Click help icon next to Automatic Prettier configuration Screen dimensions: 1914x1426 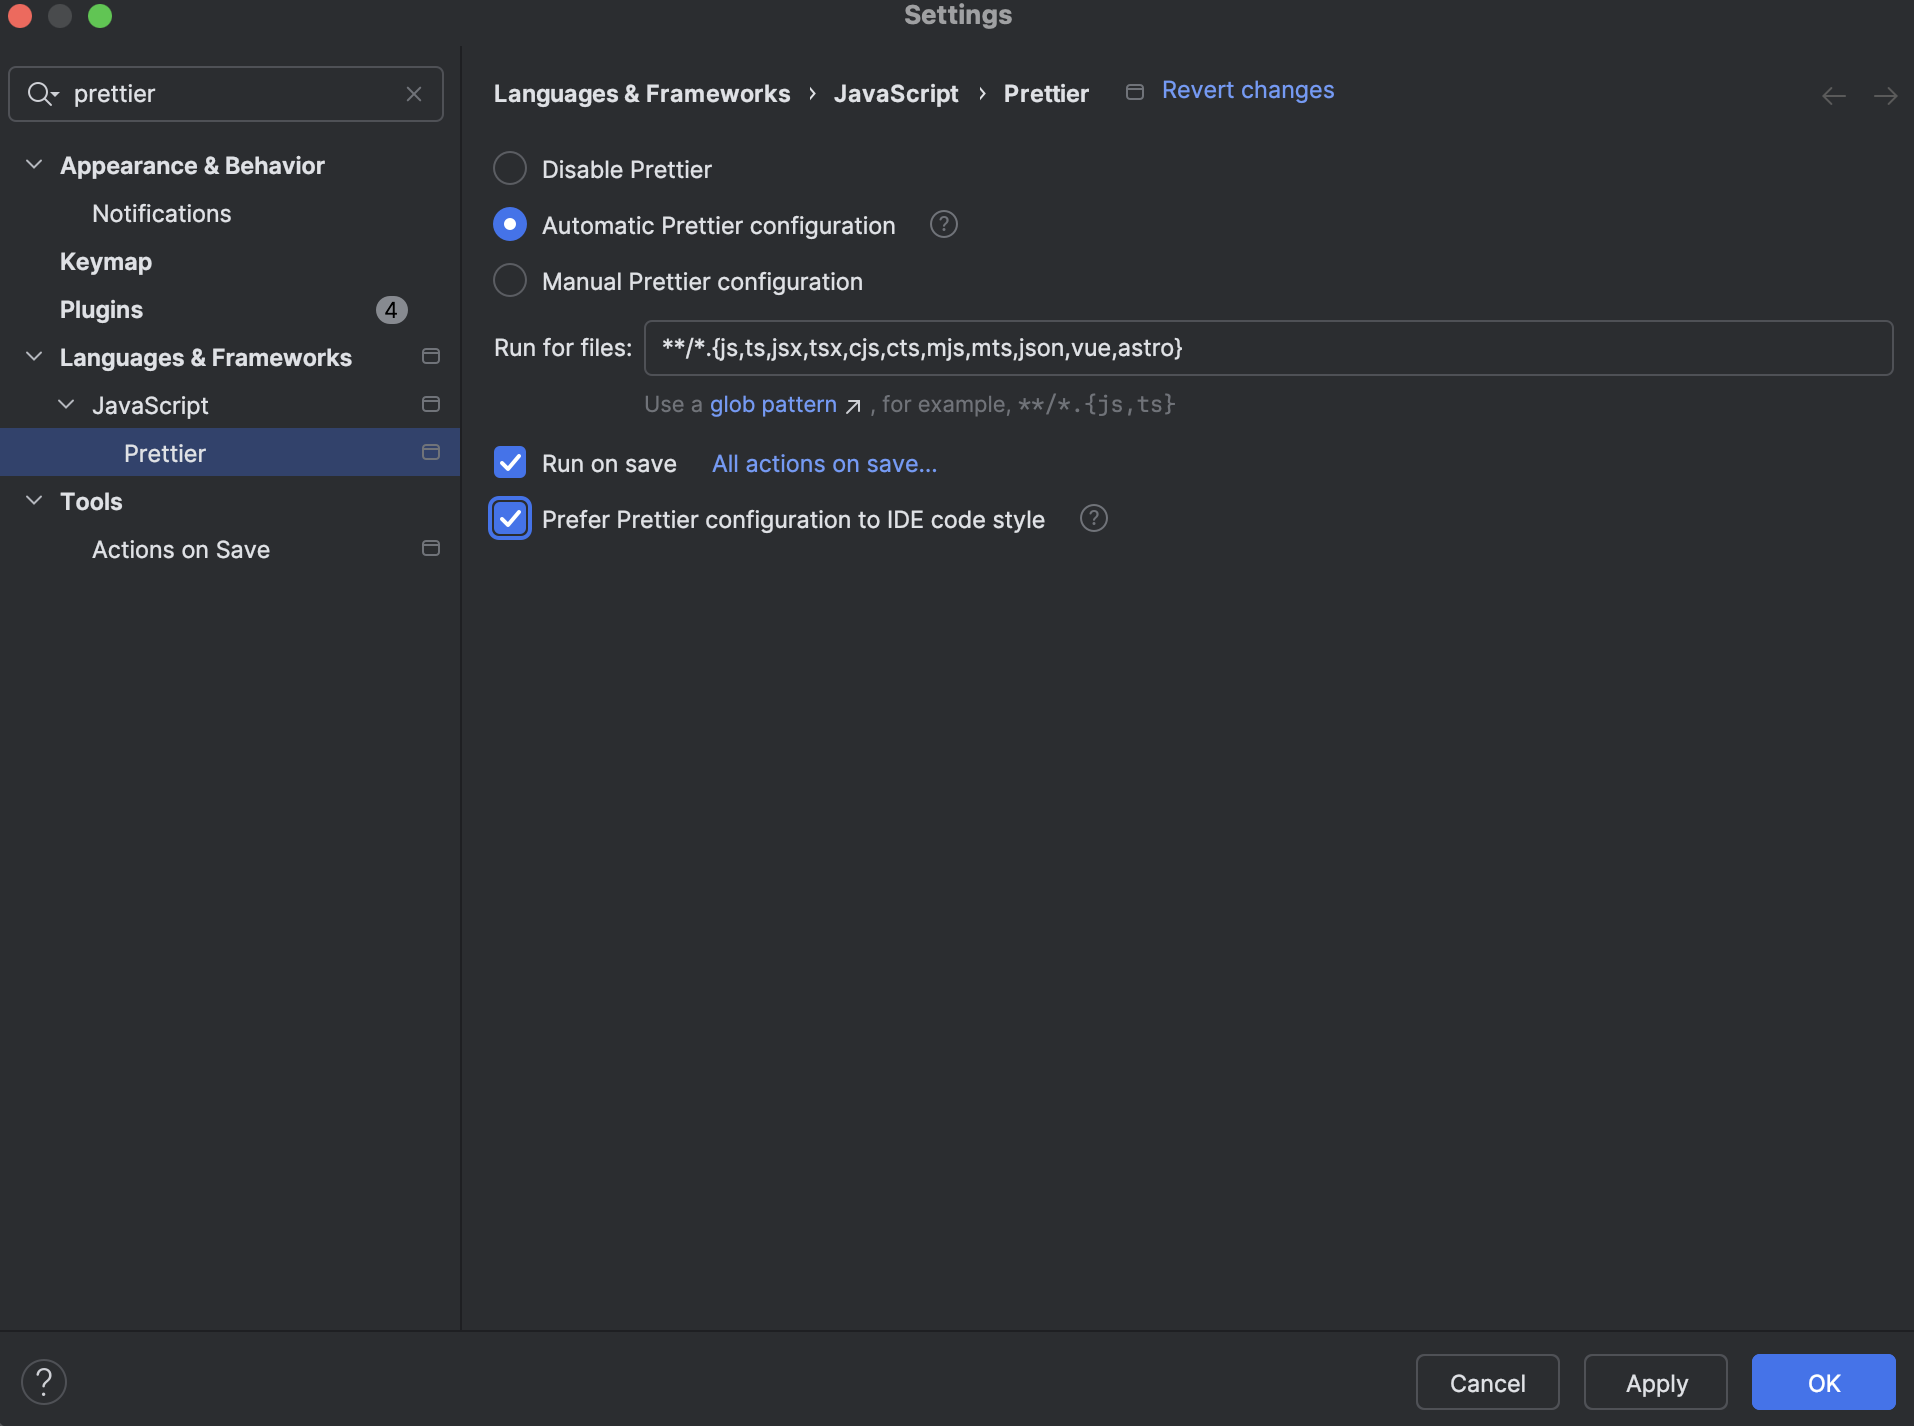pyautogui.click(x=943, y=225)
